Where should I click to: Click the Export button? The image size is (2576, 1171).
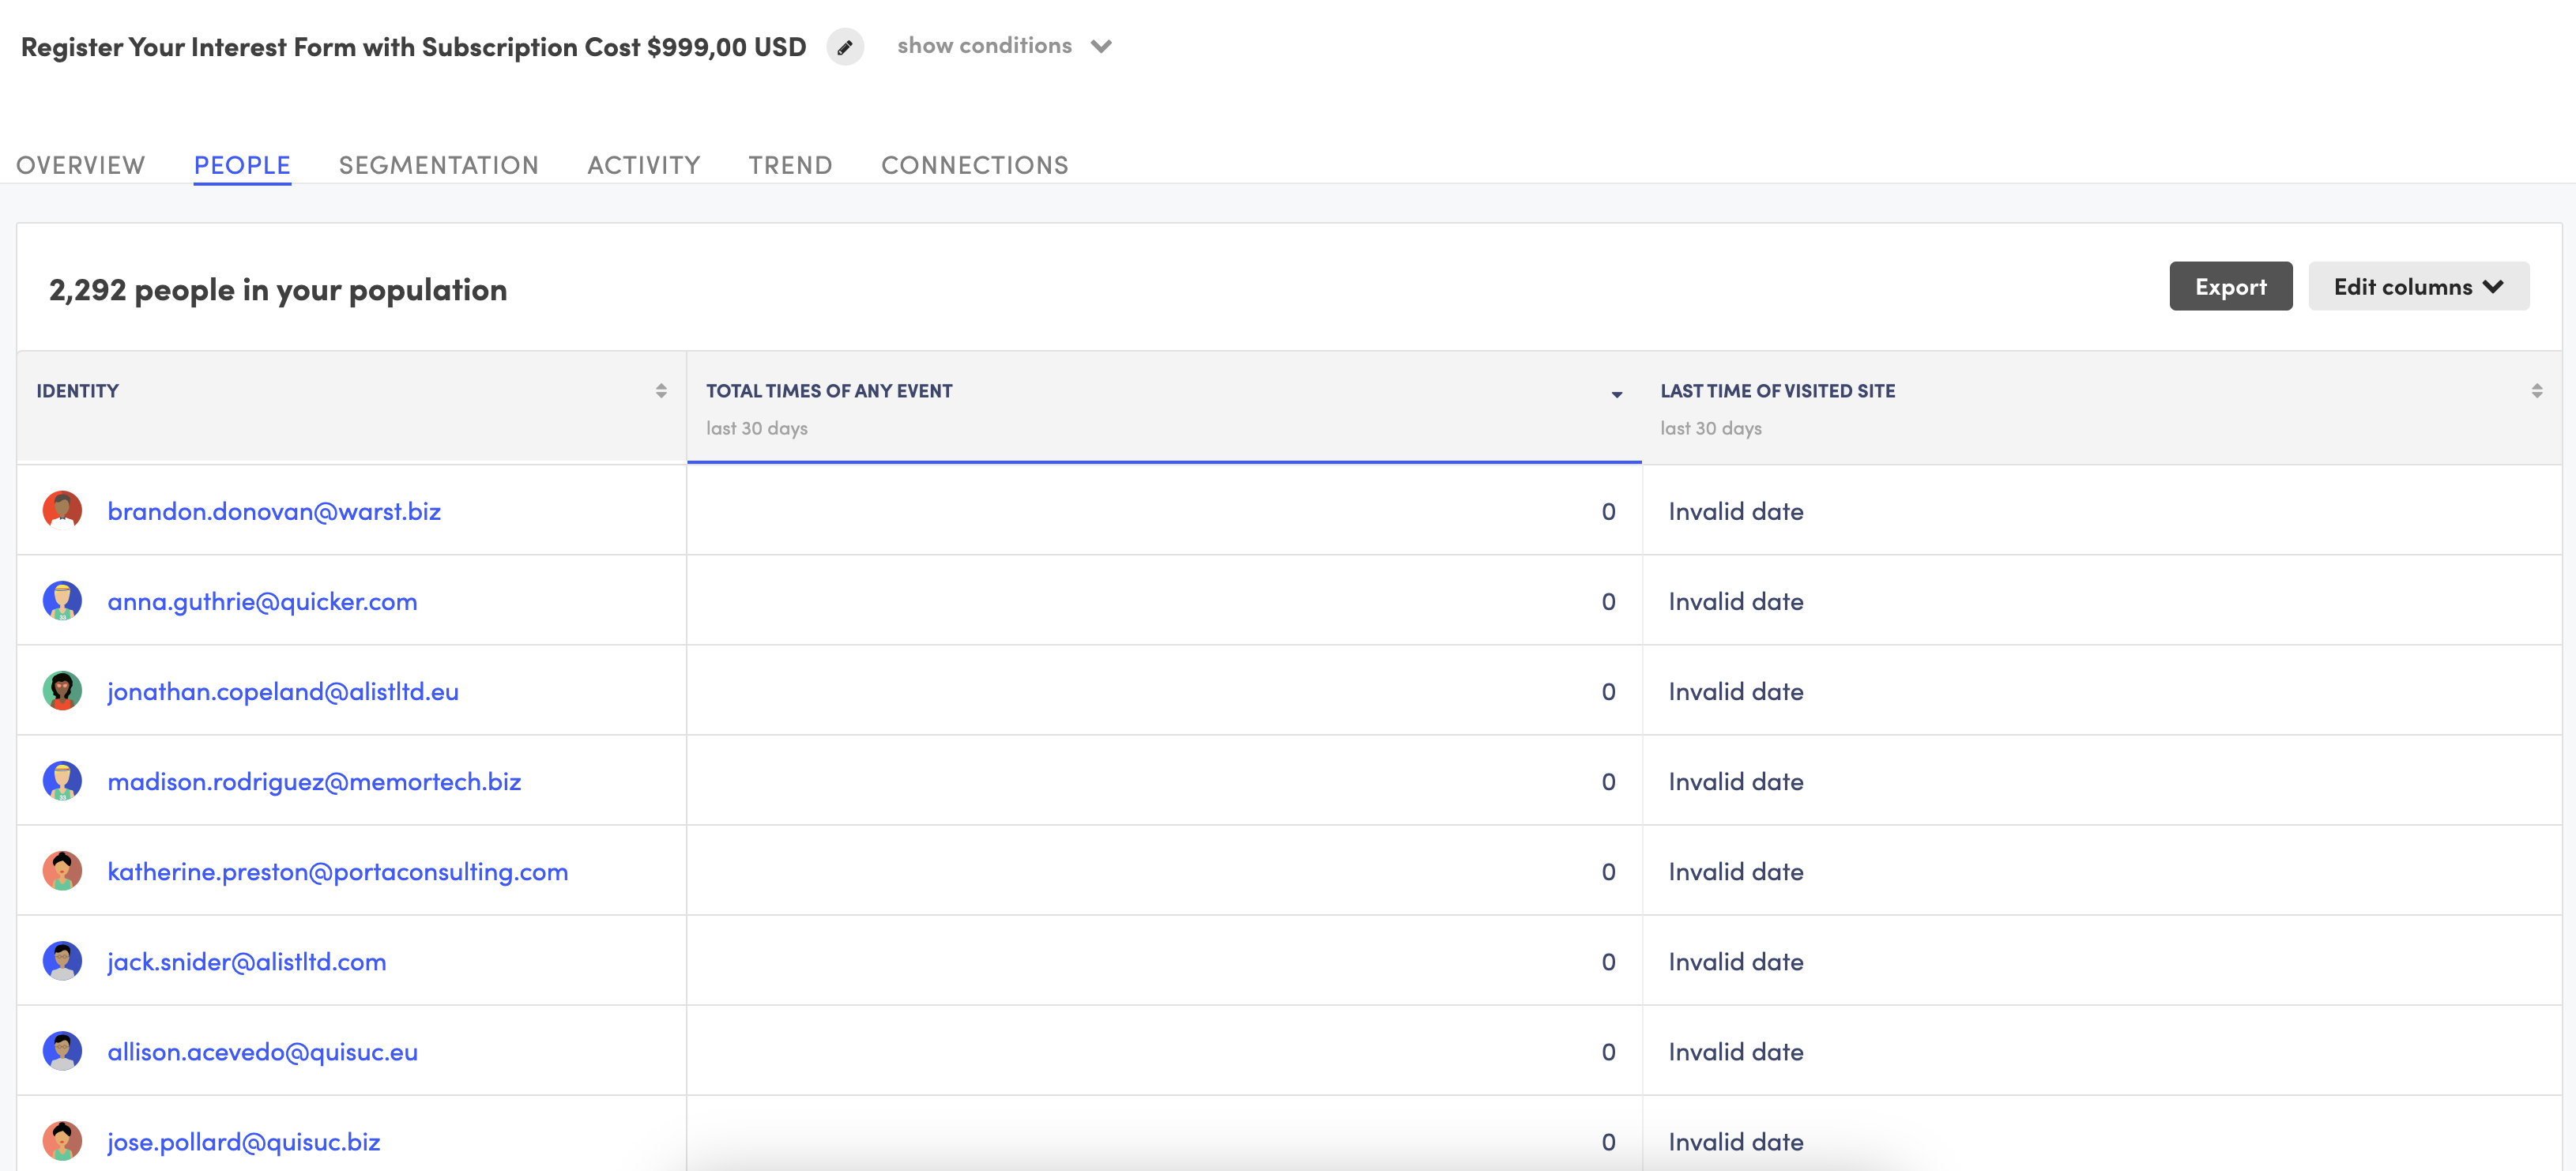(x=2231, y=286)
